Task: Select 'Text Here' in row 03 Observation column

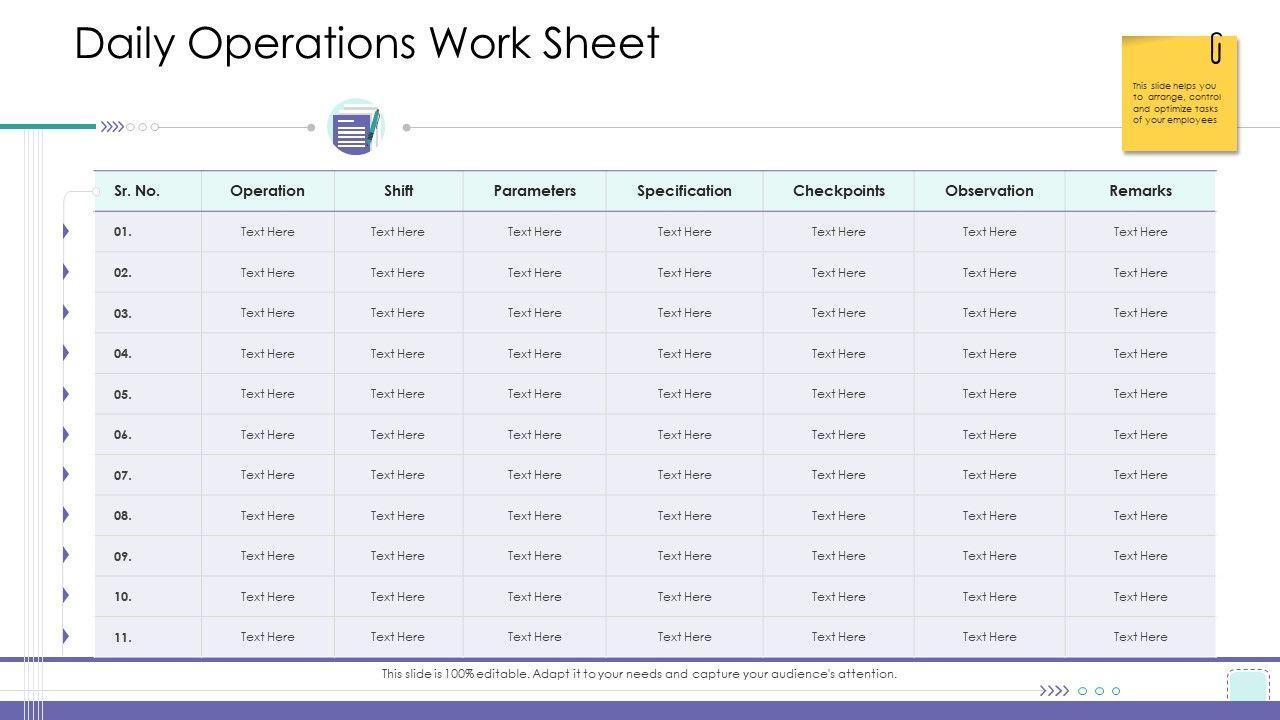Action: [x=989, y=313]
